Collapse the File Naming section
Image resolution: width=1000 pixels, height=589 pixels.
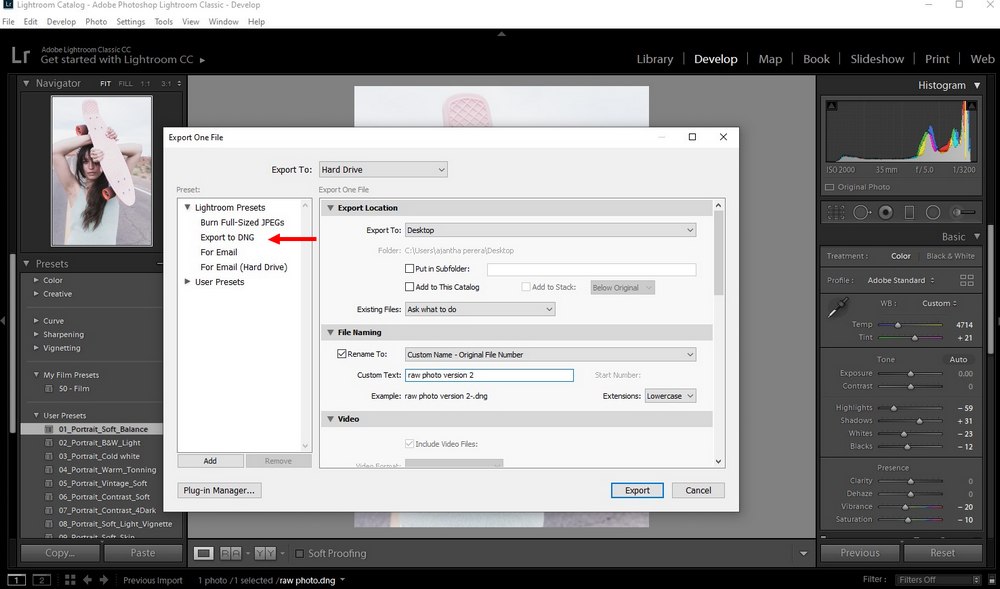(x=330, y=332)
